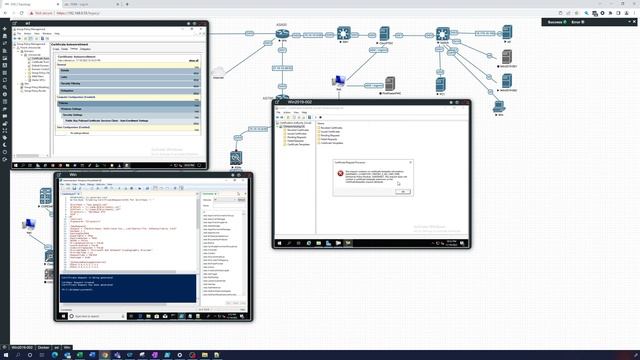Viewport: 640px width, 360px height.
Task: Open Action menu in Group Policy Management window
Action: click(27, 33)
